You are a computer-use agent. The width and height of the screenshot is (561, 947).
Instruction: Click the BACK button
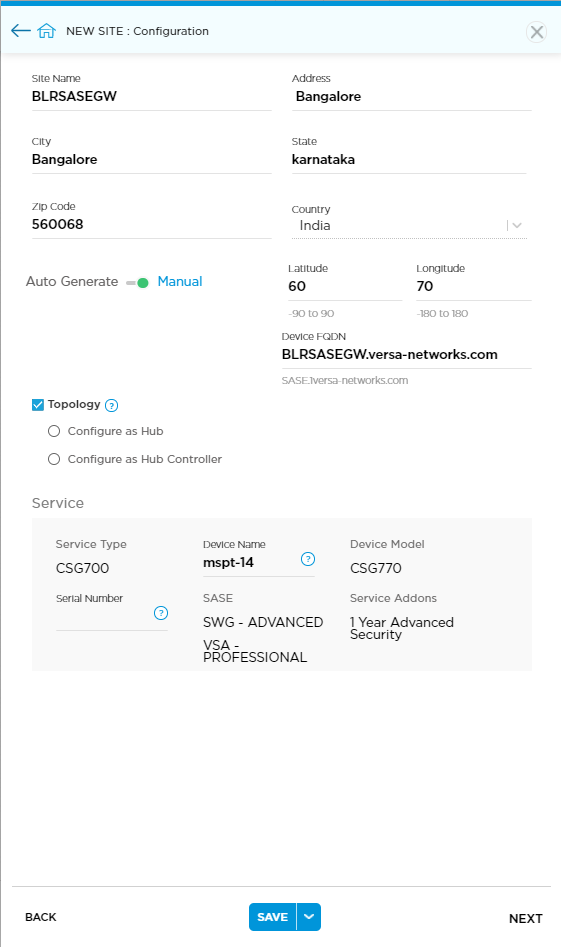tap(41, 917)
